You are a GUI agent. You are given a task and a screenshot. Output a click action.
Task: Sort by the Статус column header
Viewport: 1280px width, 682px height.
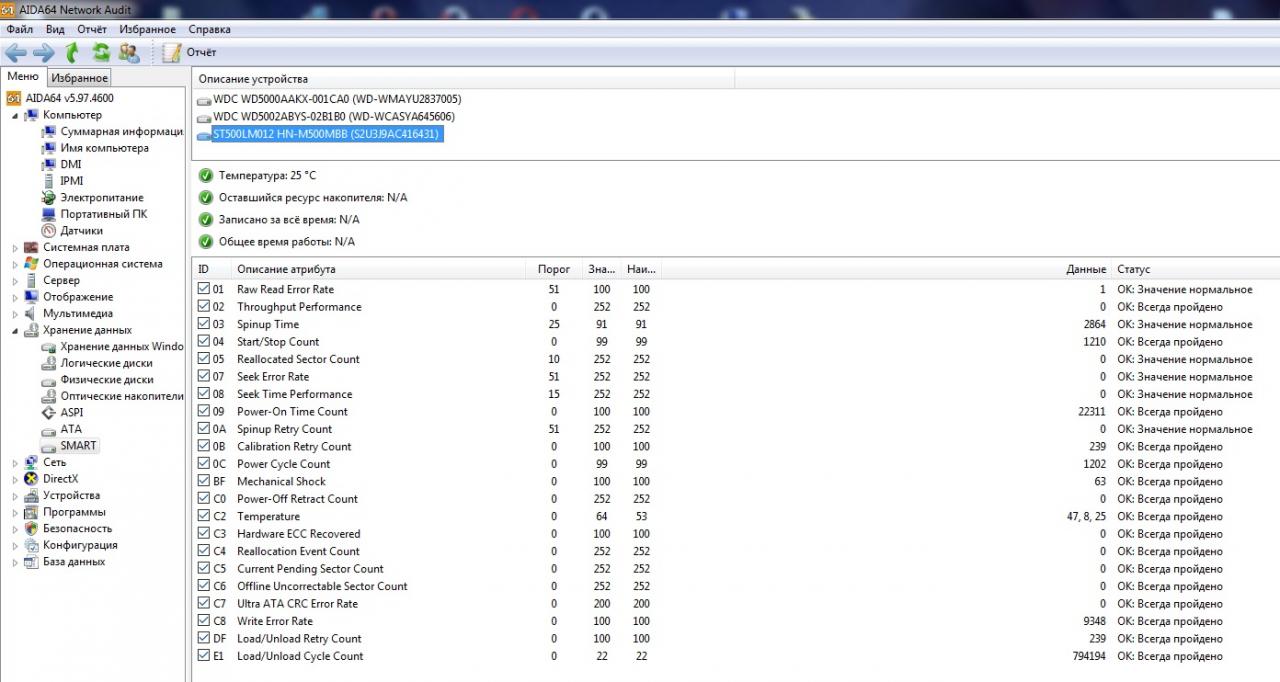click(1195, 269)
